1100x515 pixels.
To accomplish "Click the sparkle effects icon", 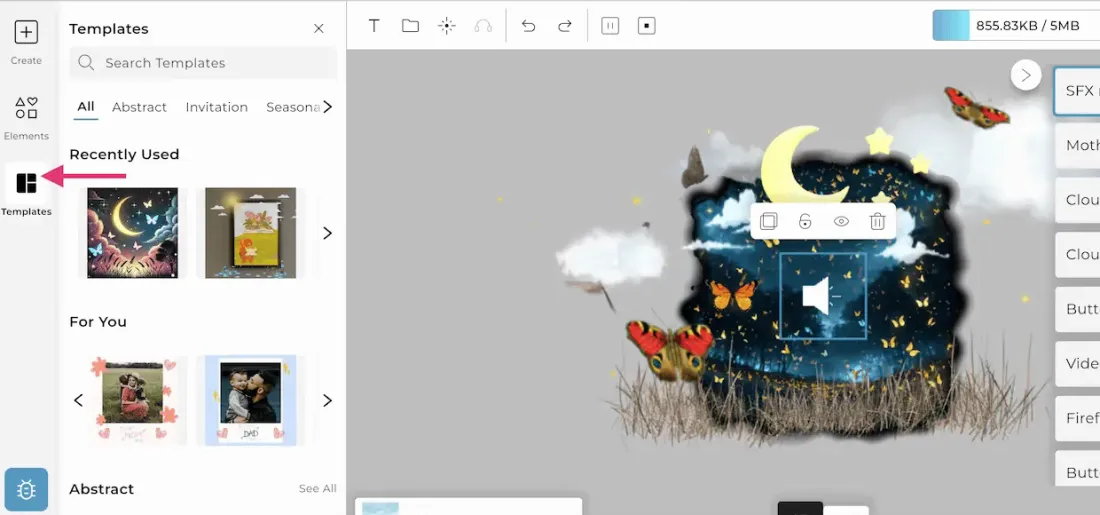I will [x=447, y=26].
